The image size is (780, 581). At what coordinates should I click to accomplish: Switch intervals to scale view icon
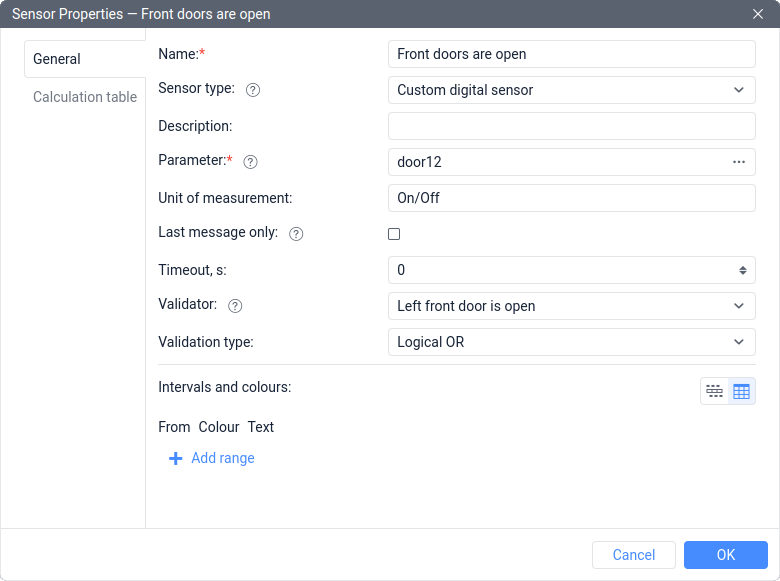[x=714, y=391]
